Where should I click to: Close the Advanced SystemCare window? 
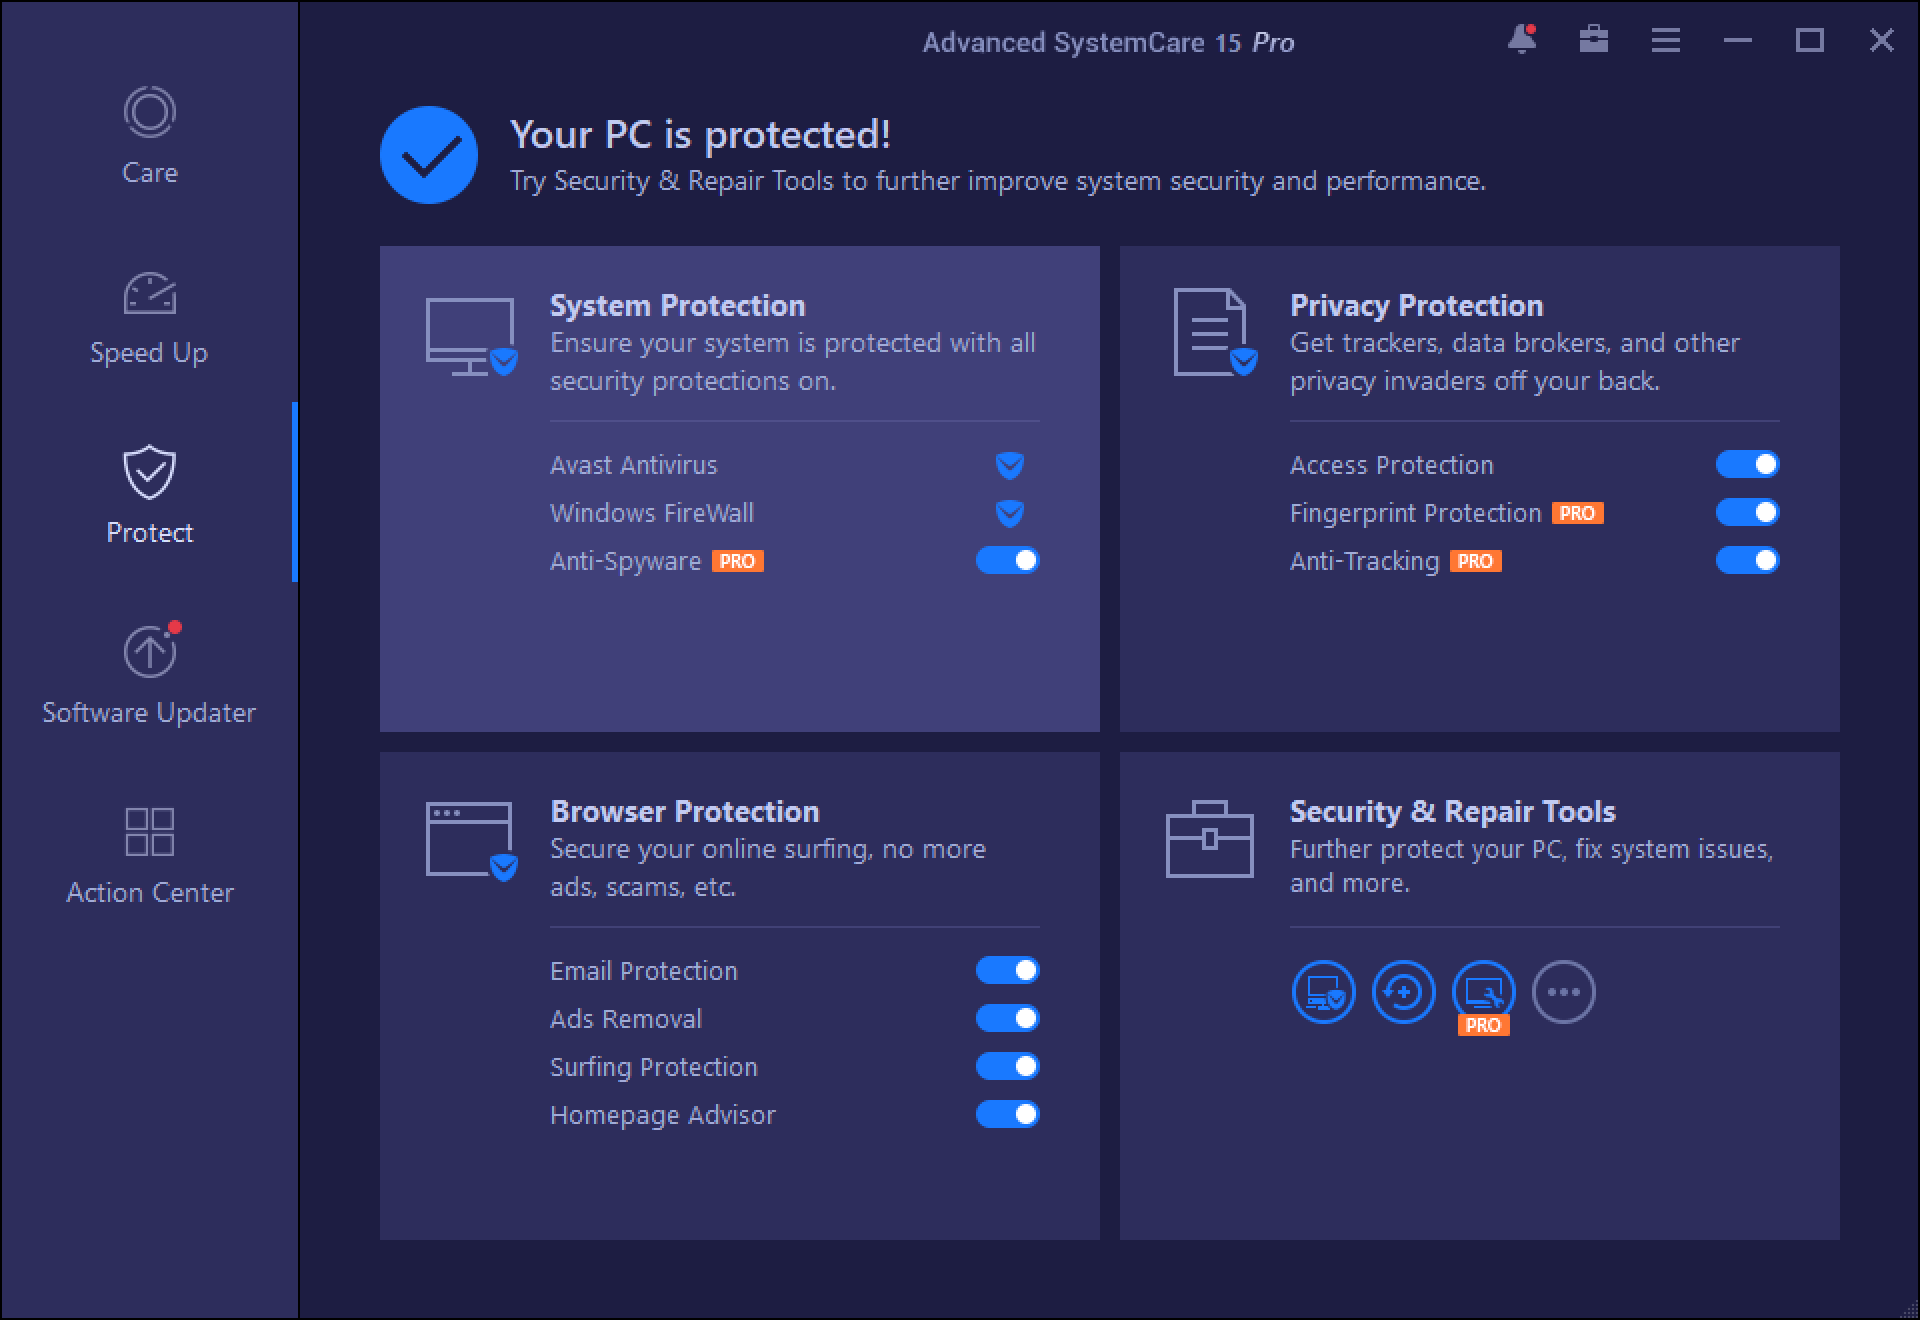pos(1882,41)
